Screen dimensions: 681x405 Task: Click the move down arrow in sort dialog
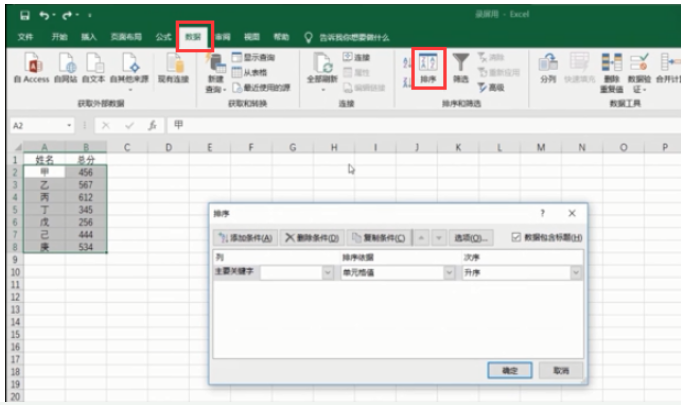coord(439,238)
